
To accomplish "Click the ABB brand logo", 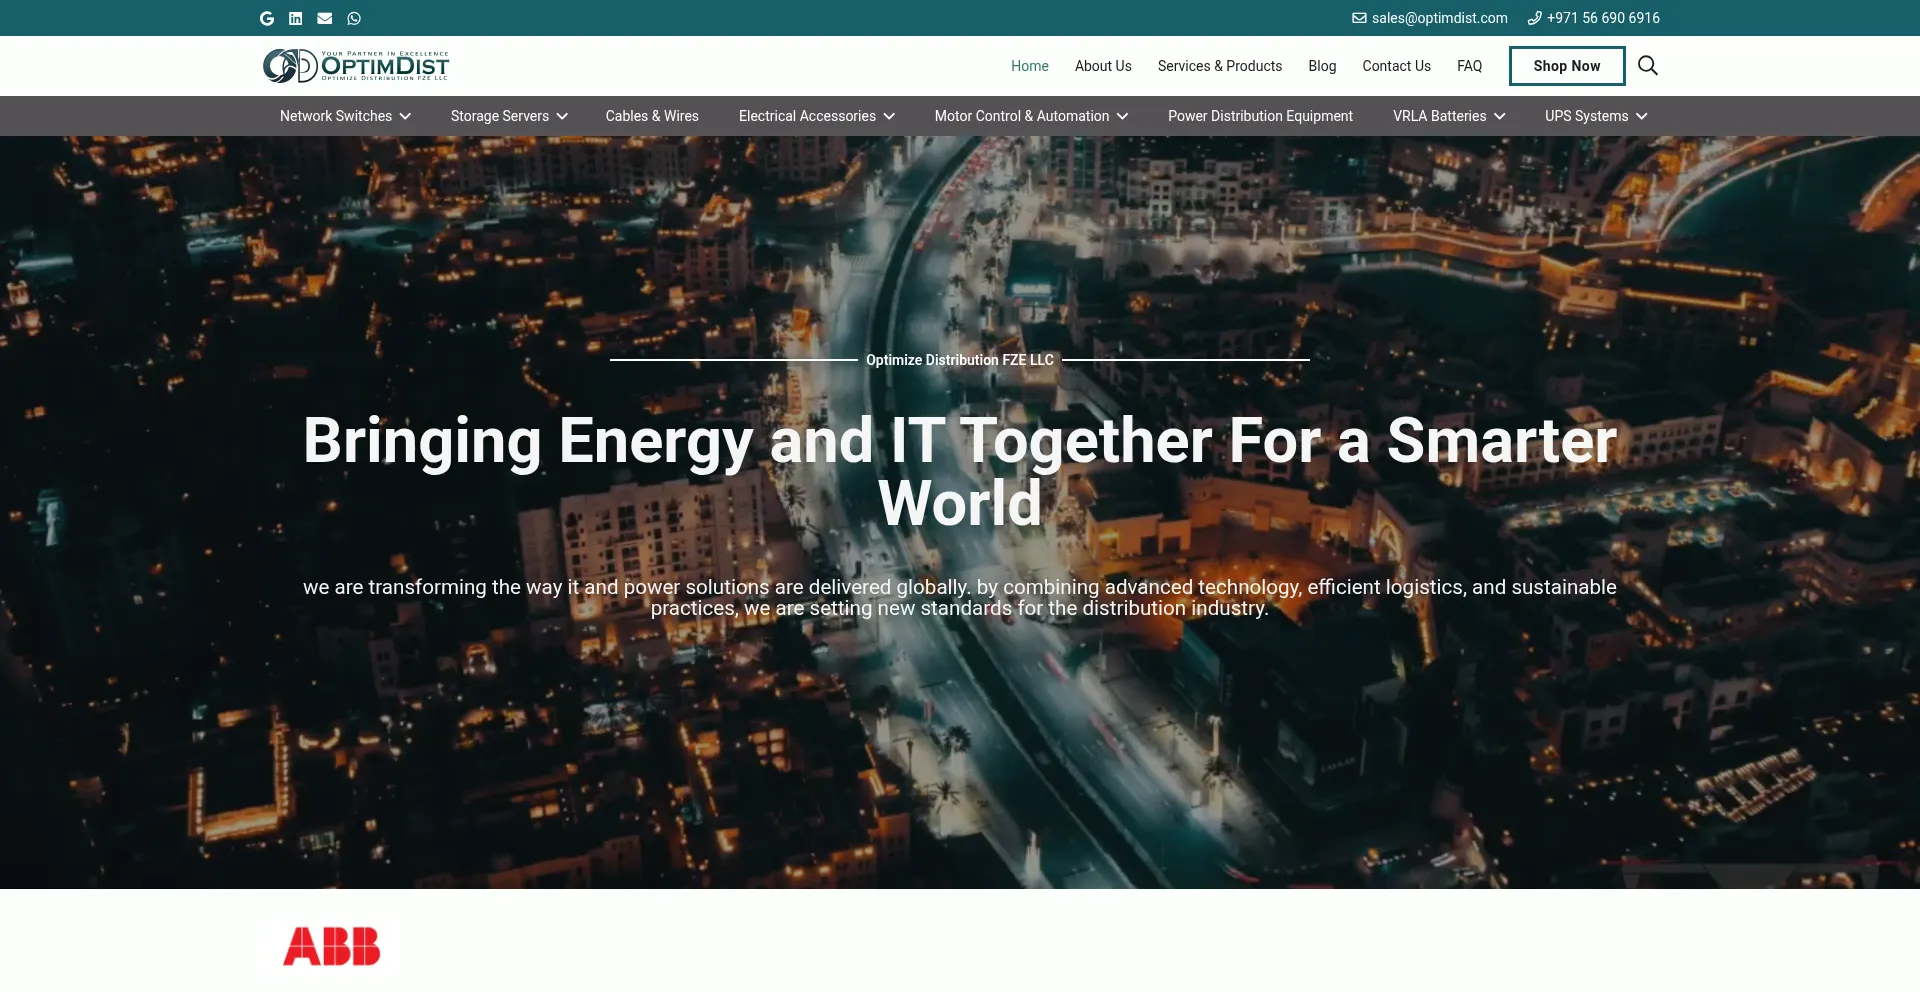I will point(331,946).
